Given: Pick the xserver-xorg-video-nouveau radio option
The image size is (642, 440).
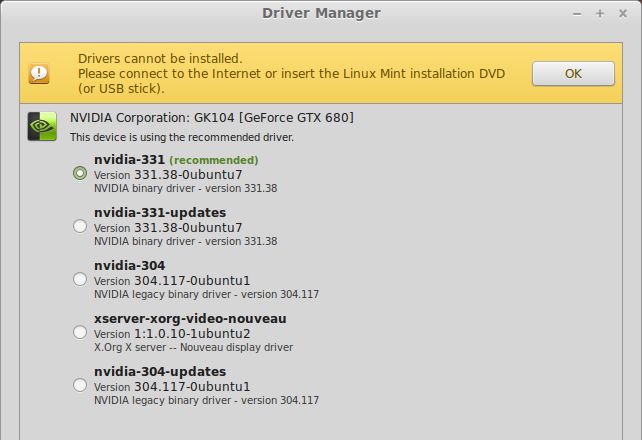Looking at the screenshot, I should tap(80, 332).
